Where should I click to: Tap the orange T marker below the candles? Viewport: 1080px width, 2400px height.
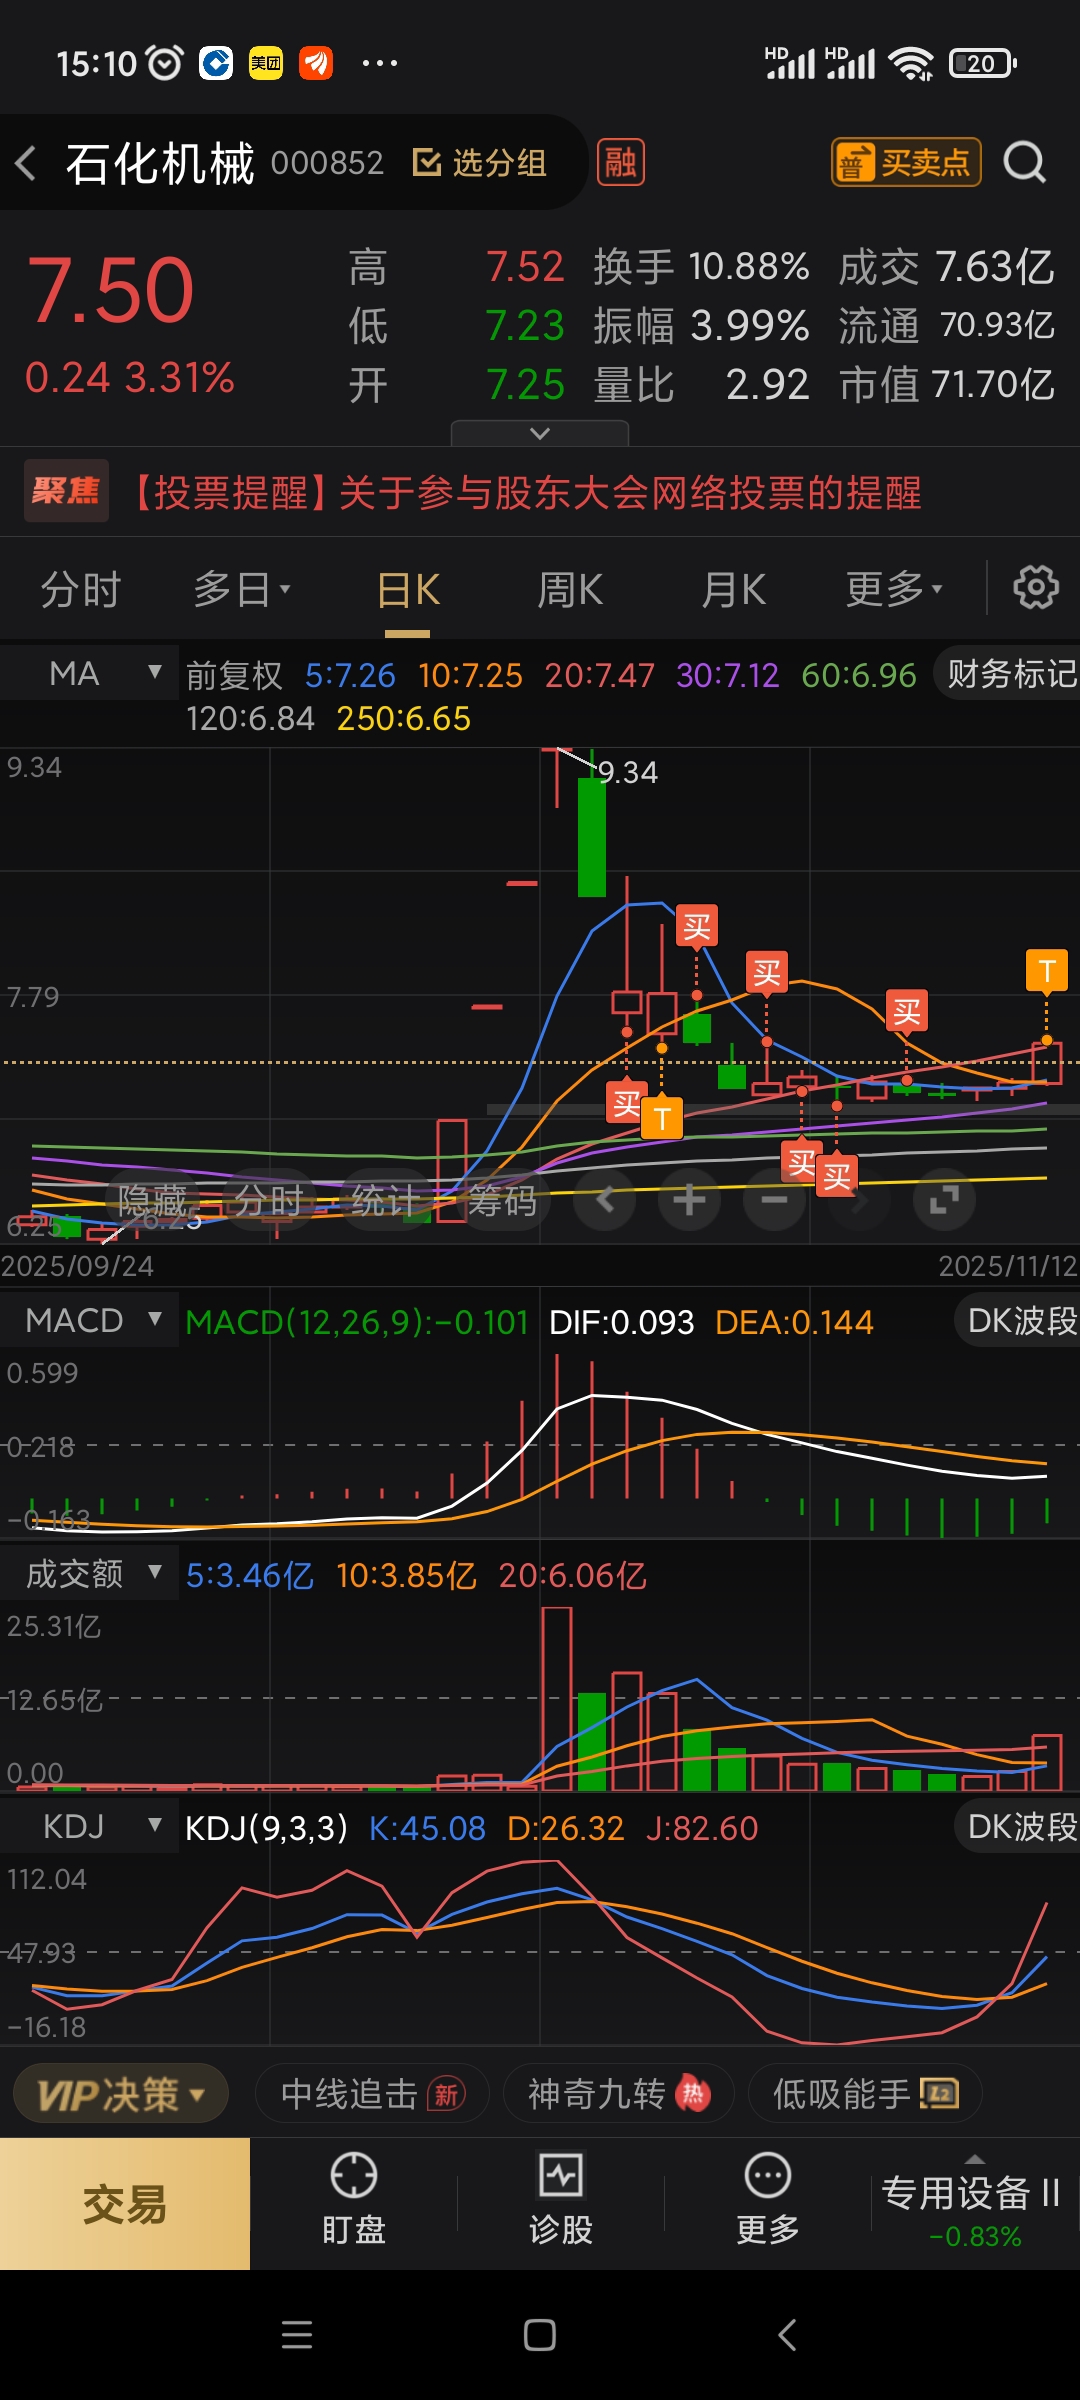[x=662, y=1118]
